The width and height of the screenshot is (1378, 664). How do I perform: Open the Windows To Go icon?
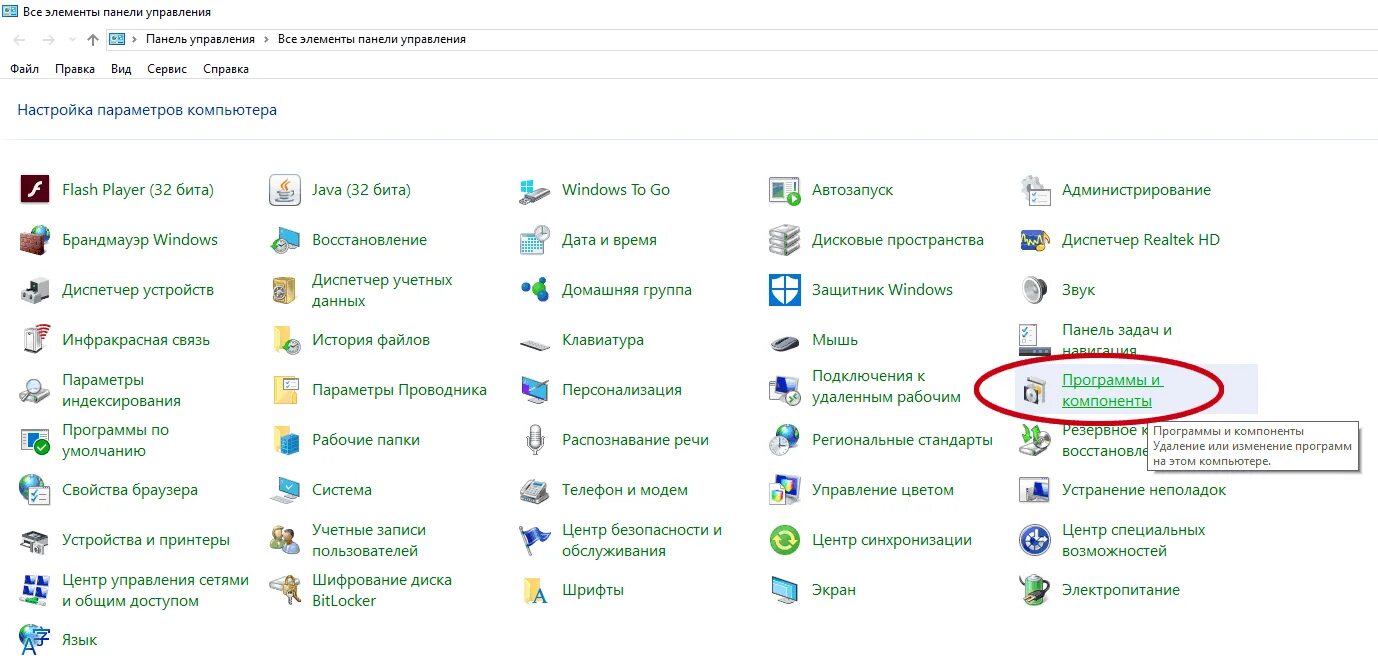tap(535, 191)
